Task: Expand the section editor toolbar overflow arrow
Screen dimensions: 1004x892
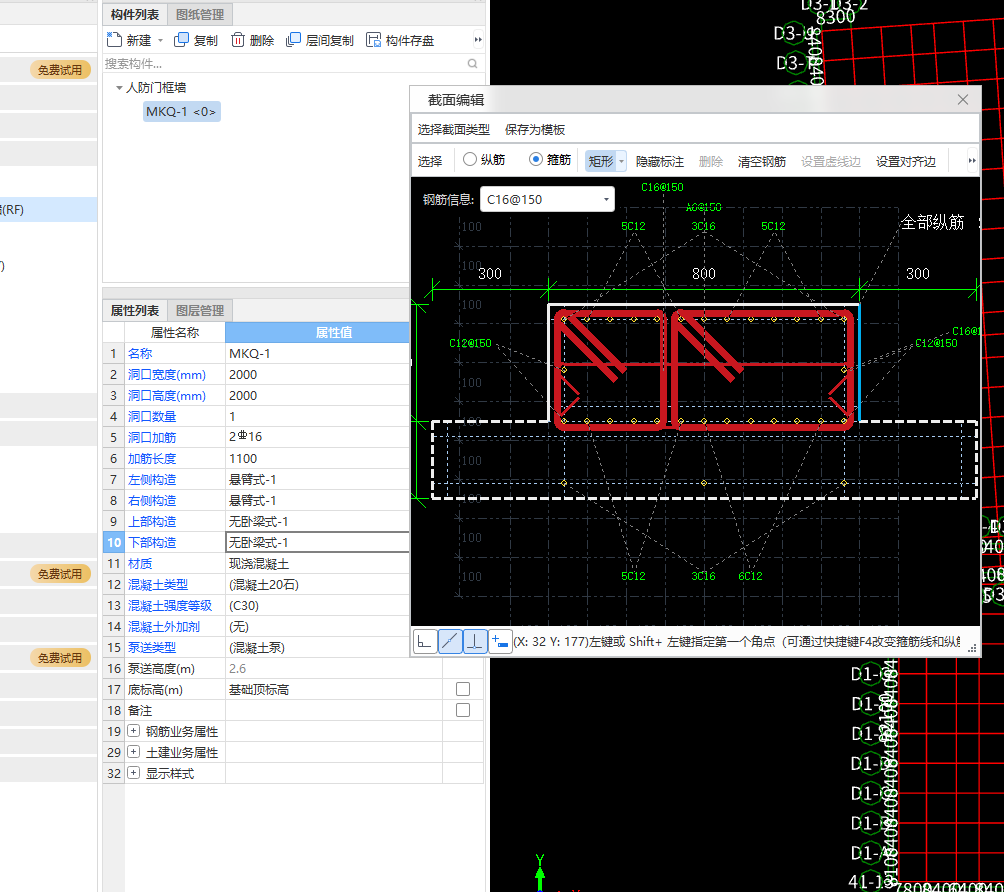Action: [x=971, y=161]
